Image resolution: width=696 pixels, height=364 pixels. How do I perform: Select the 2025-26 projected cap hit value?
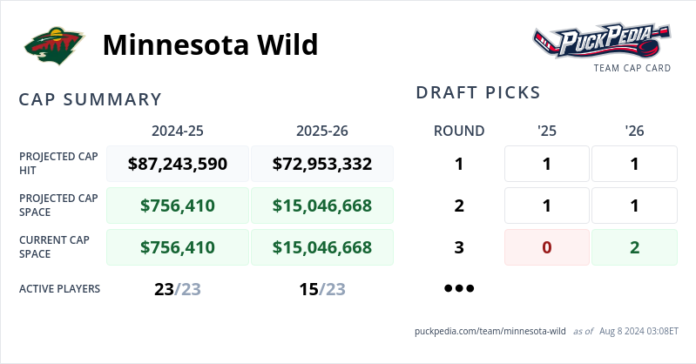tap(322, 164)
